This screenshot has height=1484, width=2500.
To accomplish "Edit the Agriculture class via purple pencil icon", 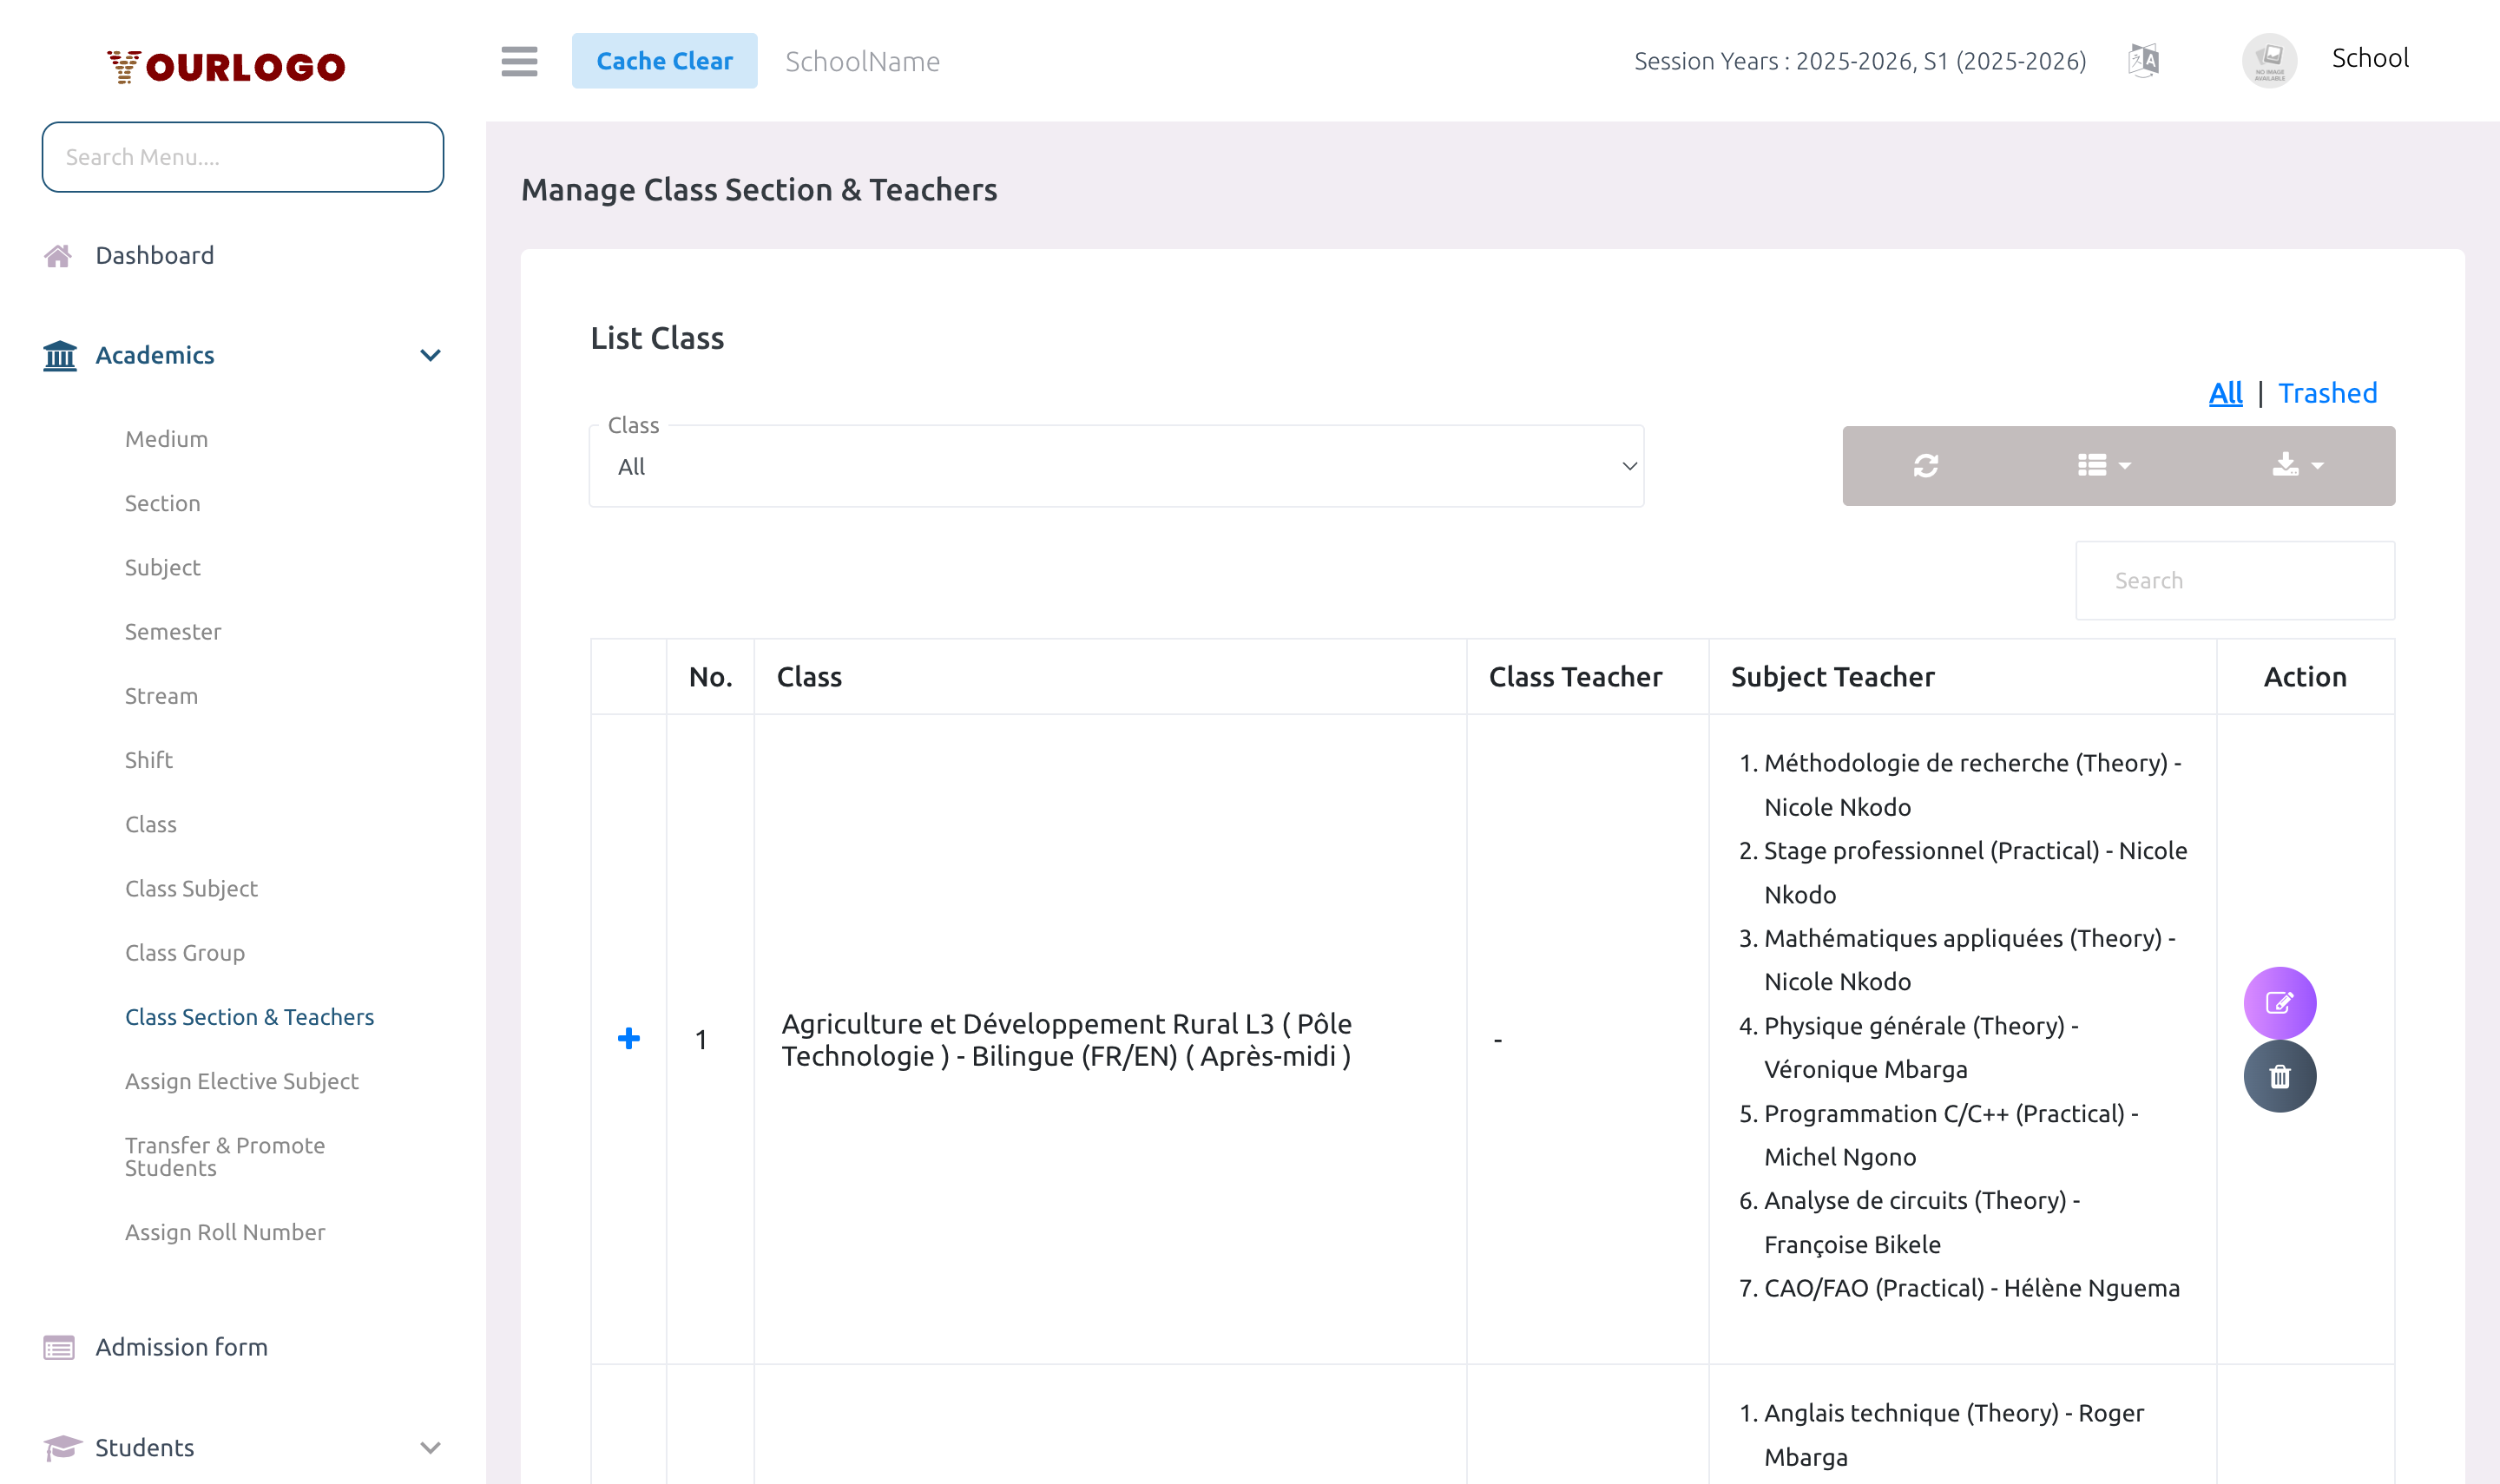I will [2280, 1002].
